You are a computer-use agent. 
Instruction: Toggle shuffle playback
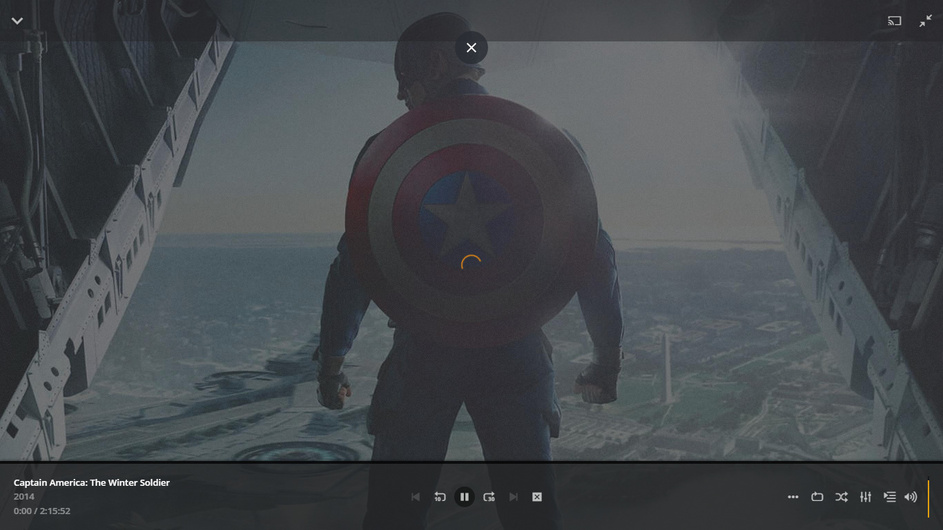tap(841, 497)
